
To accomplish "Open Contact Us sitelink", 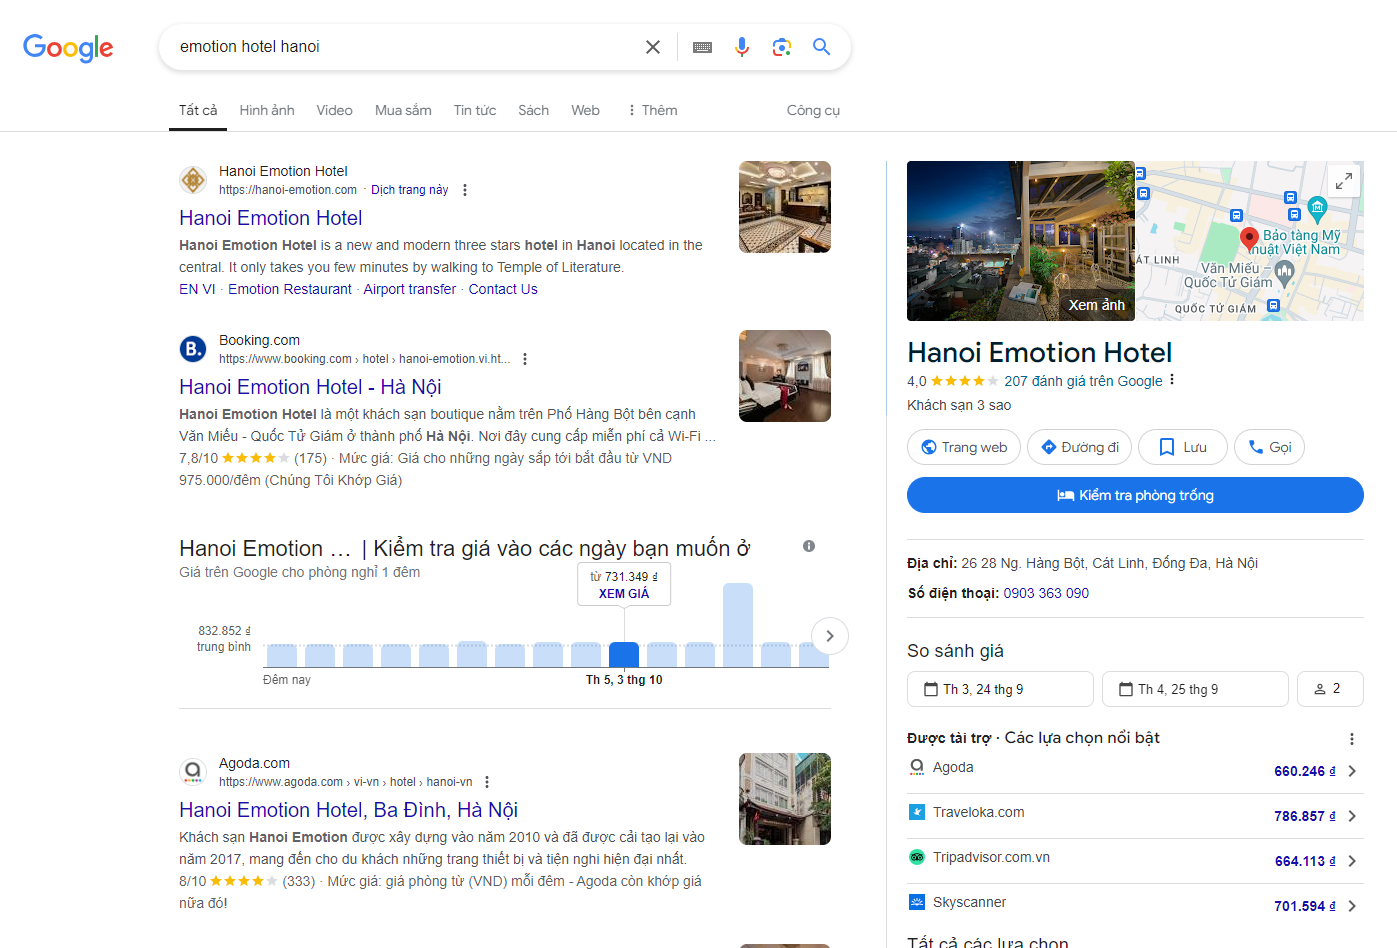I will [x=503, y=289].
